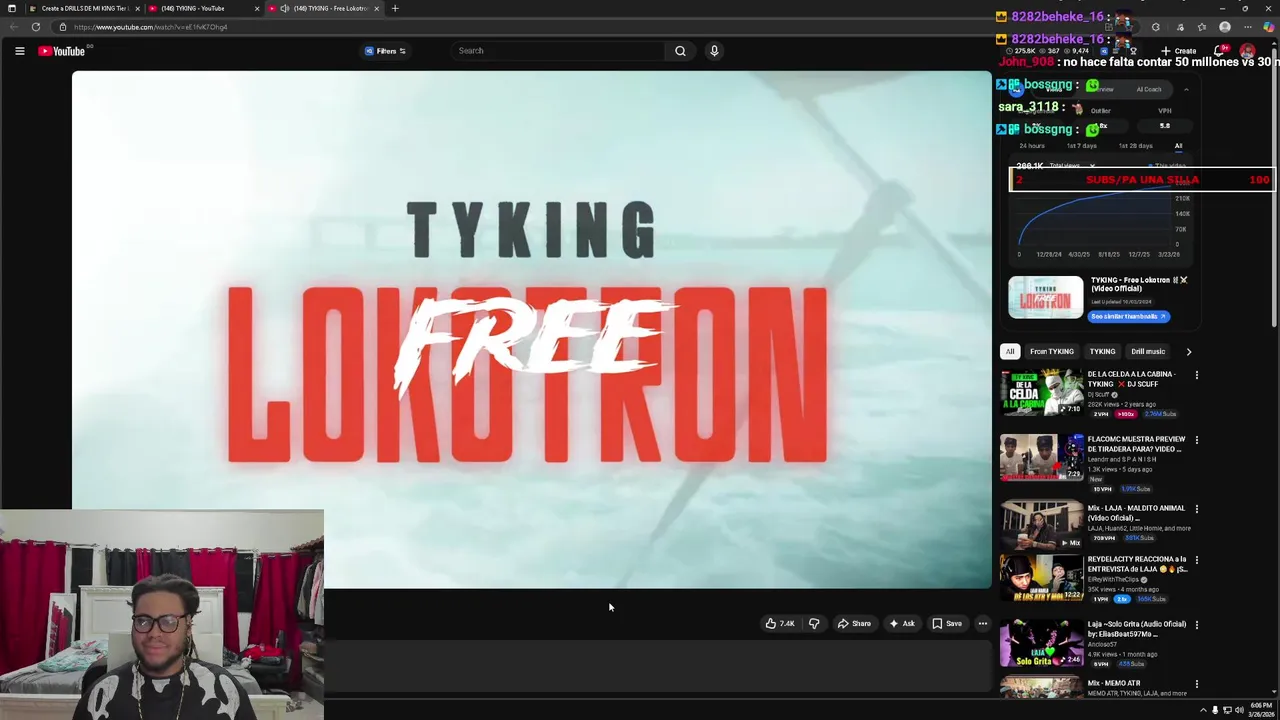Open Mix - MEMO ATR title
This screenshot has height=720, width=1280.
[1114, 684]
